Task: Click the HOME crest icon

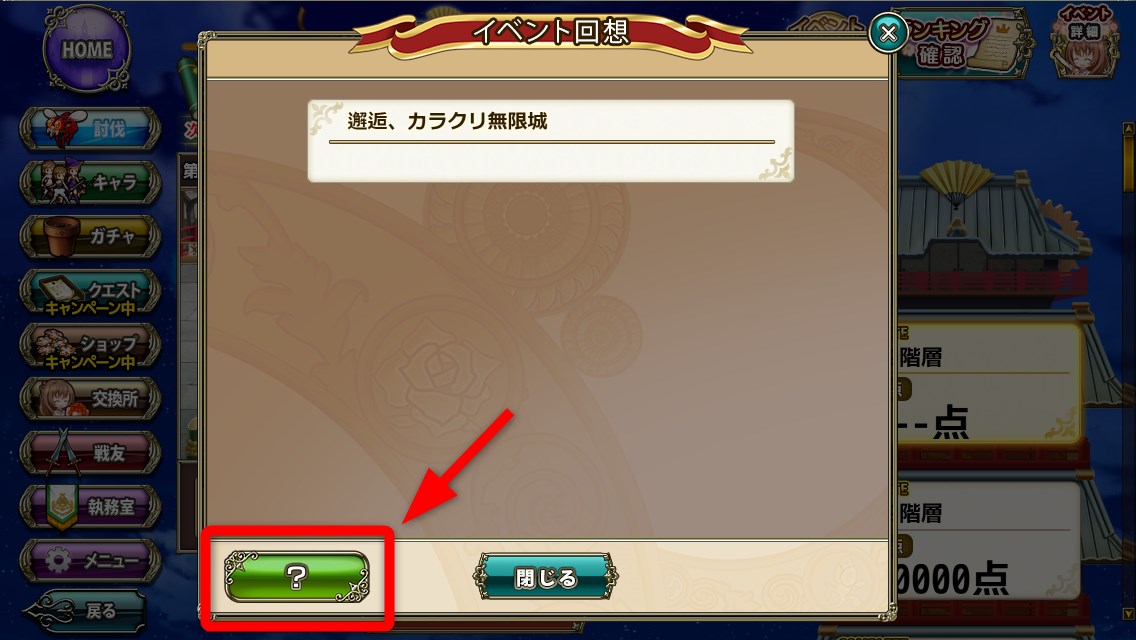Action: (87, 49)
